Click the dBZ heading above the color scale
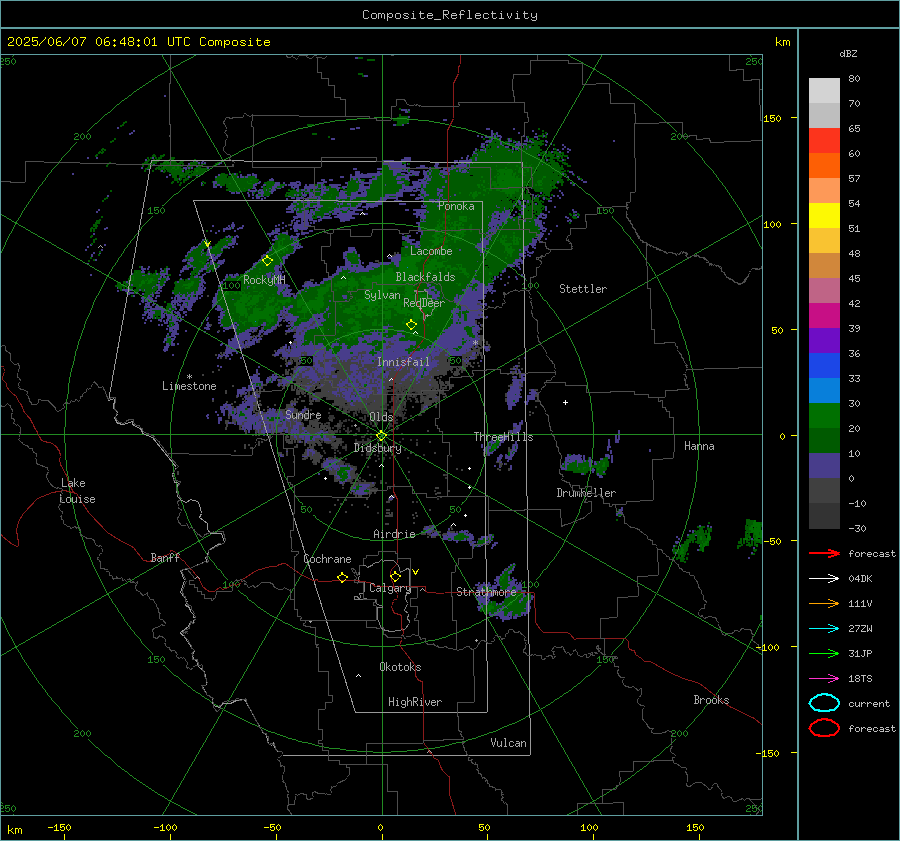 point(848,53)
